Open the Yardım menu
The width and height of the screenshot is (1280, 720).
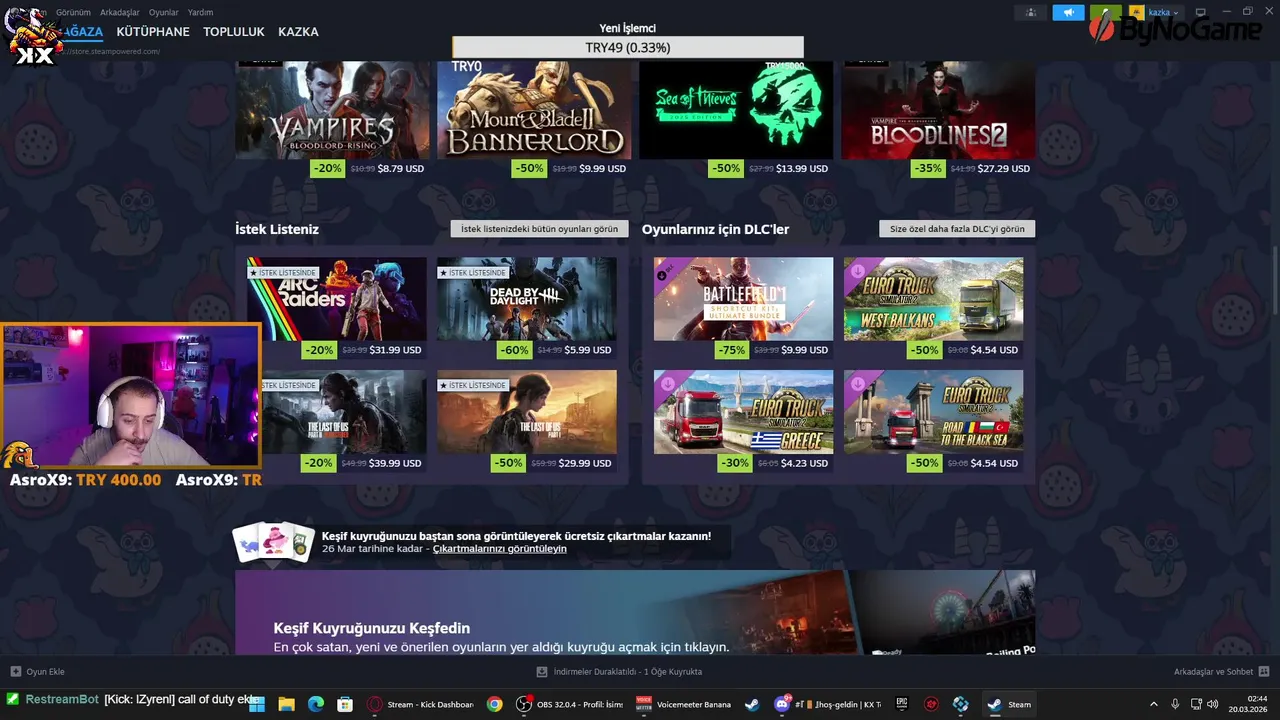[x=200, y=12]
